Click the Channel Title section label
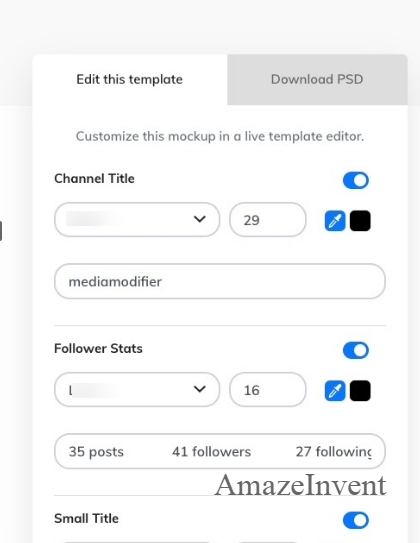The image size is (420, 543). click(94, 179)
